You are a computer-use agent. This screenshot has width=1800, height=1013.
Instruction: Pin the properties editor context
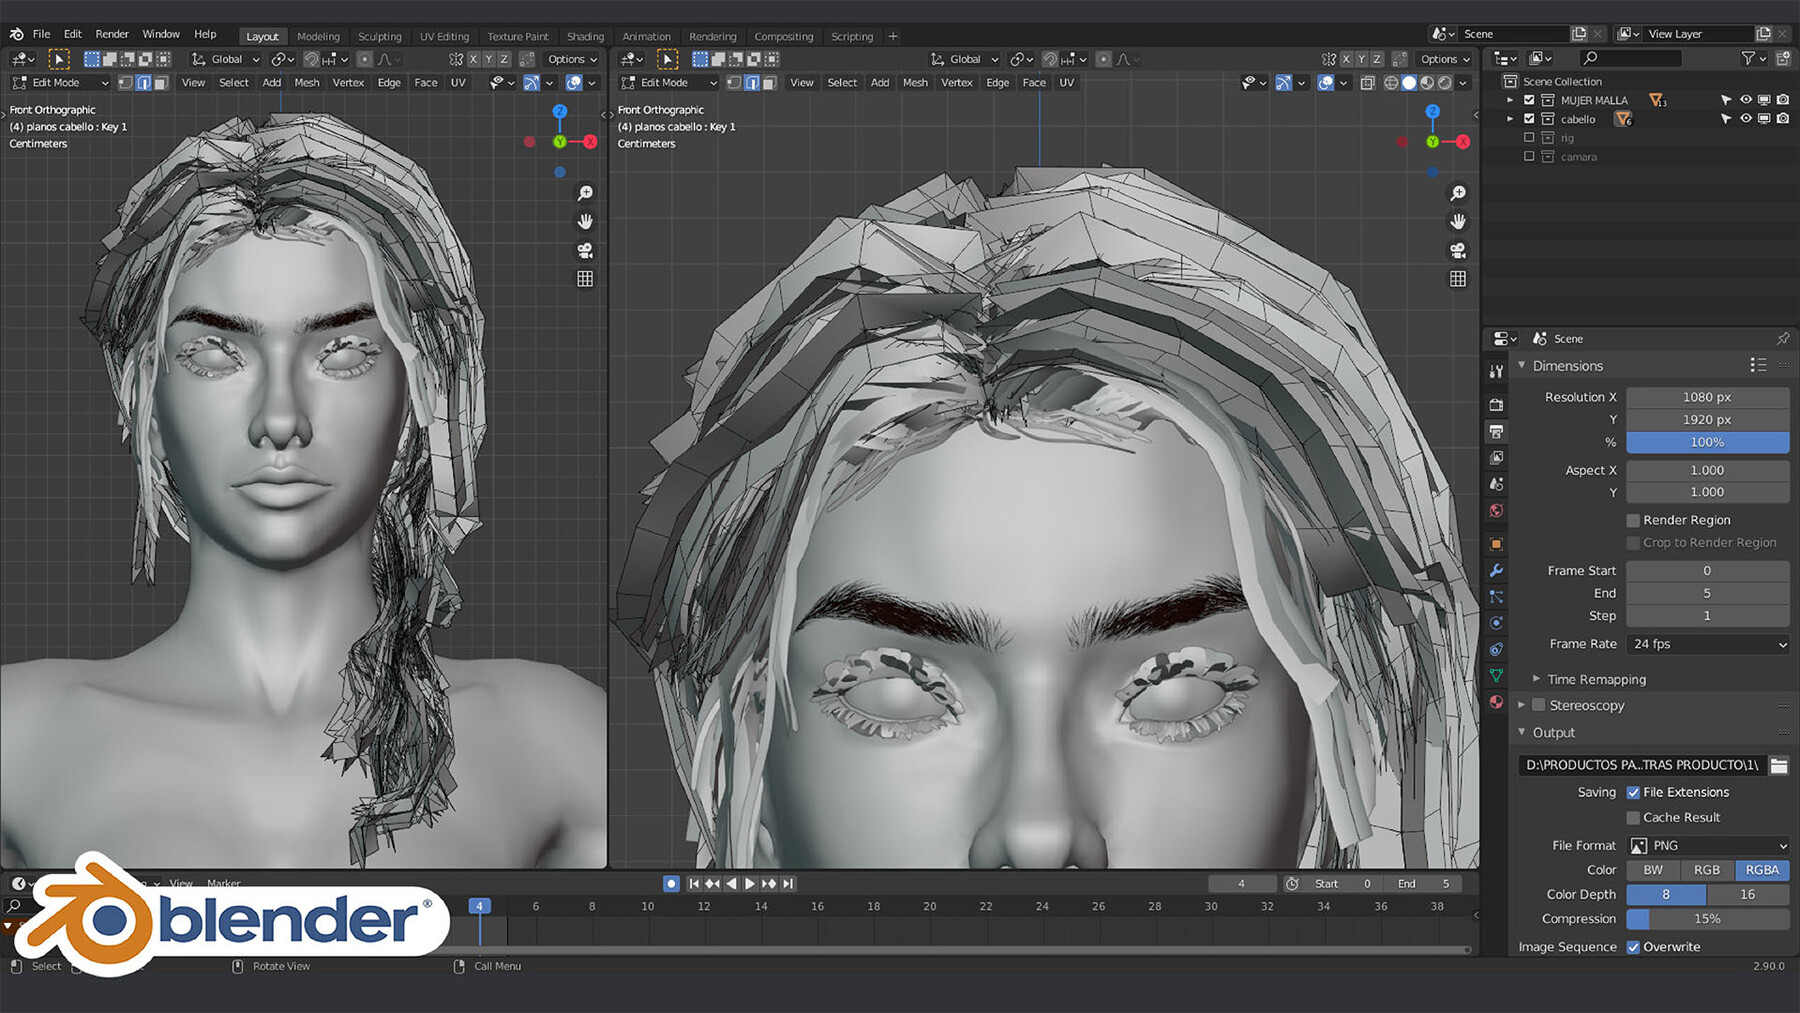(1782, 338)
